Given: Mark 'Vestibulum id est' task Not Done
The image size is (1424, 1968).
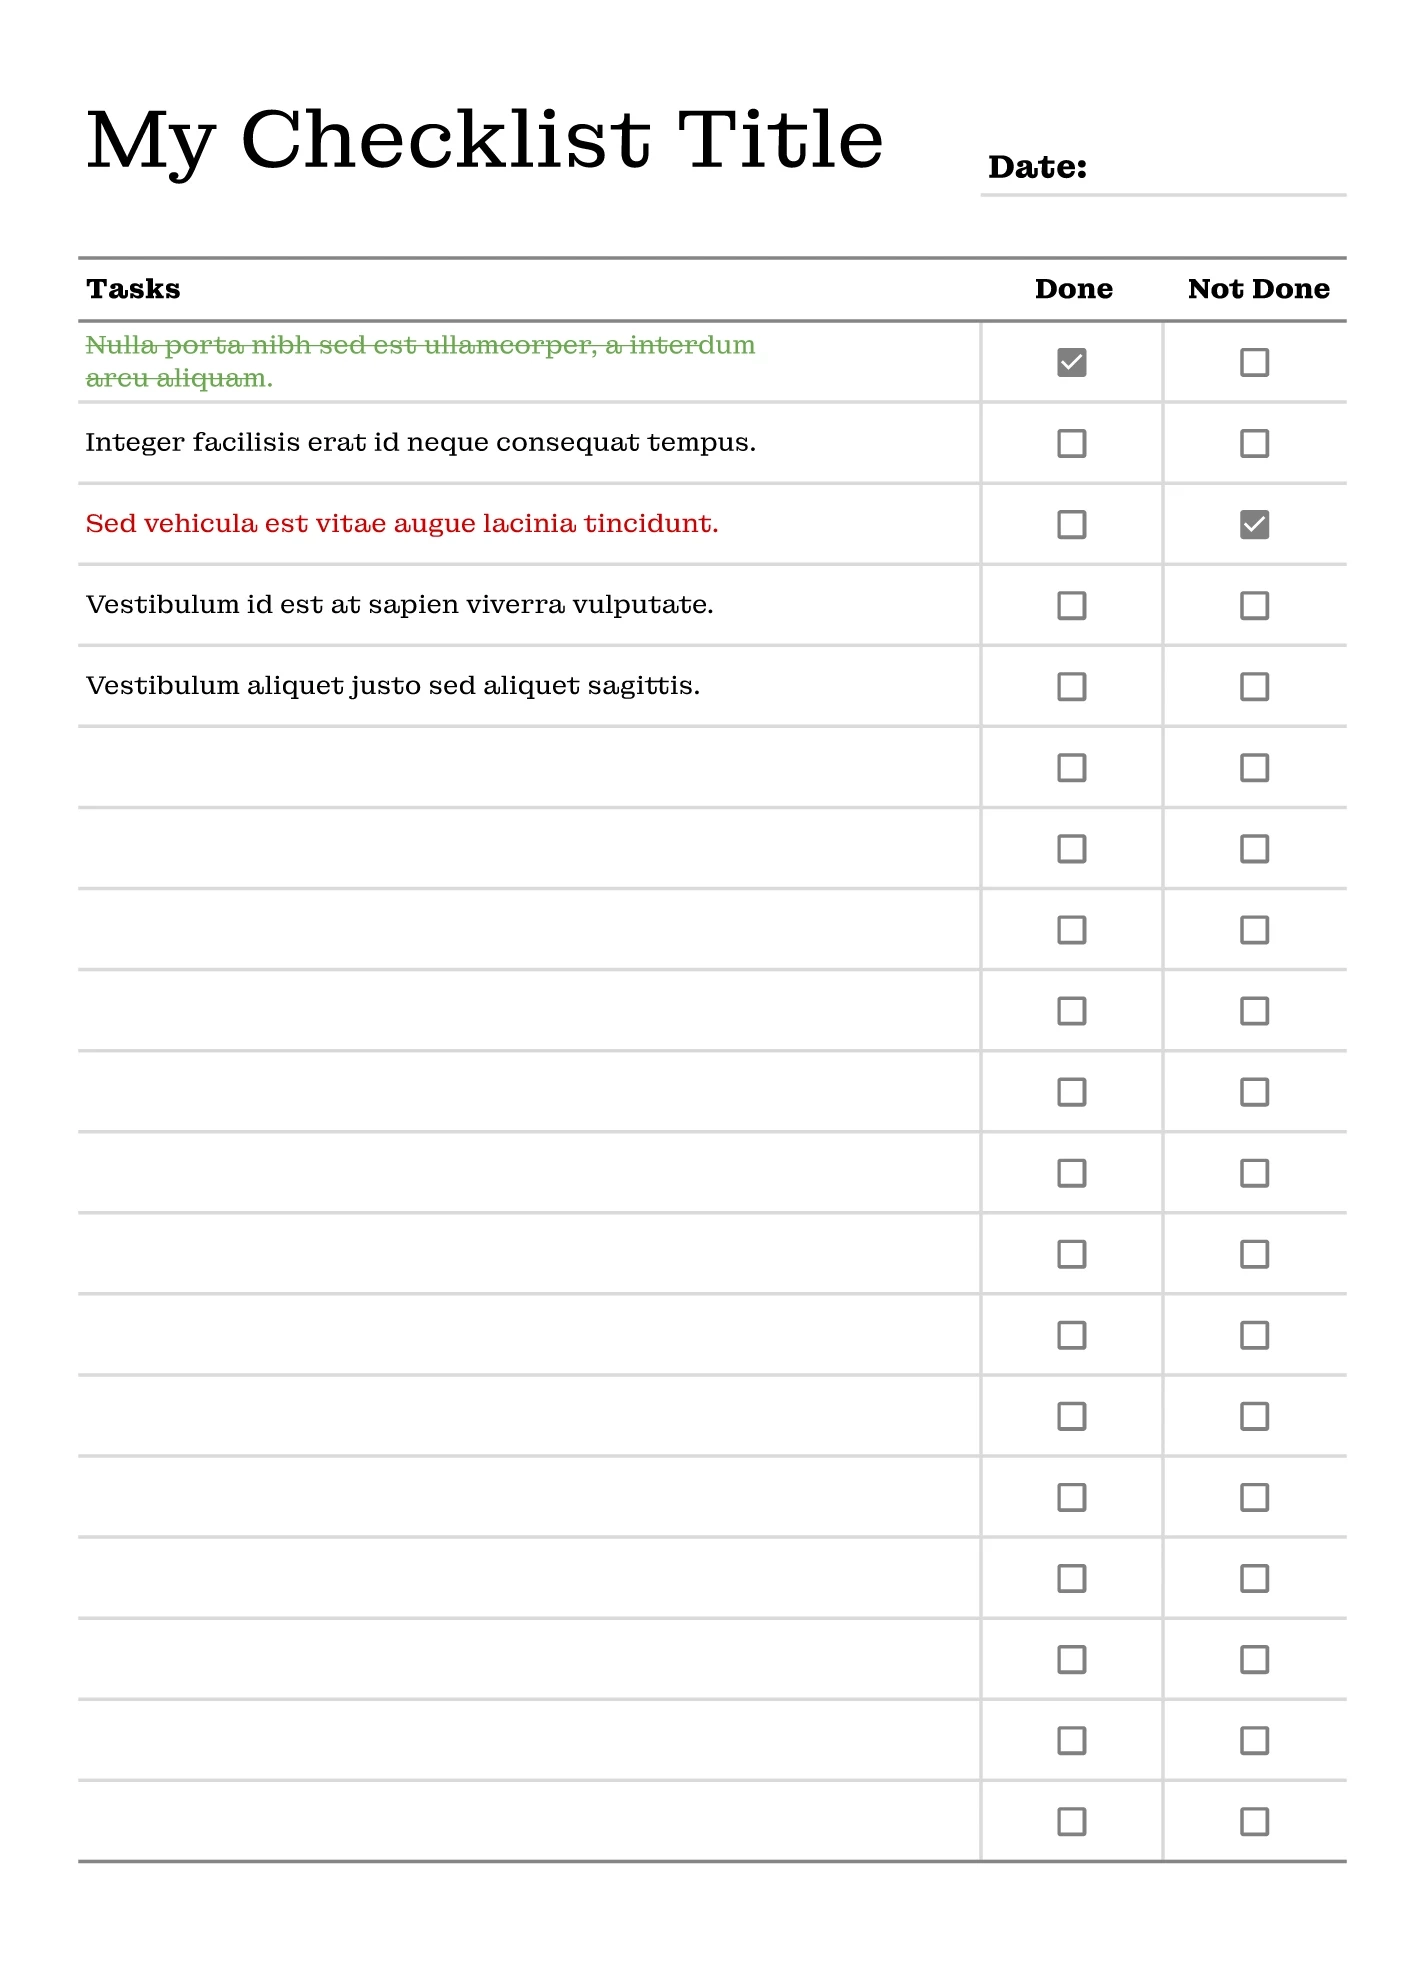Looking at the screenshot, I should pyautogui.click(x=1254, y=605).
